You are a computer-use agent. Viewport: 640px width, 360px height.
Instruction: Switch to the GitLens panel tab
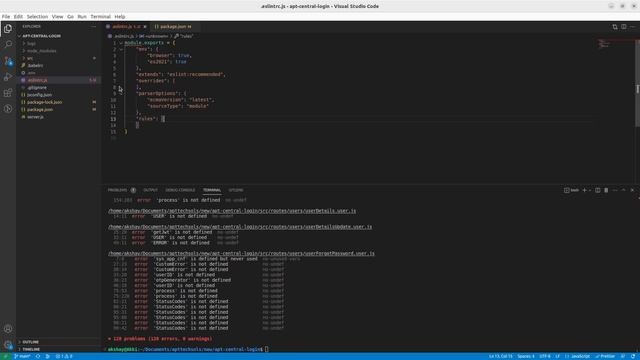[236, 190]
